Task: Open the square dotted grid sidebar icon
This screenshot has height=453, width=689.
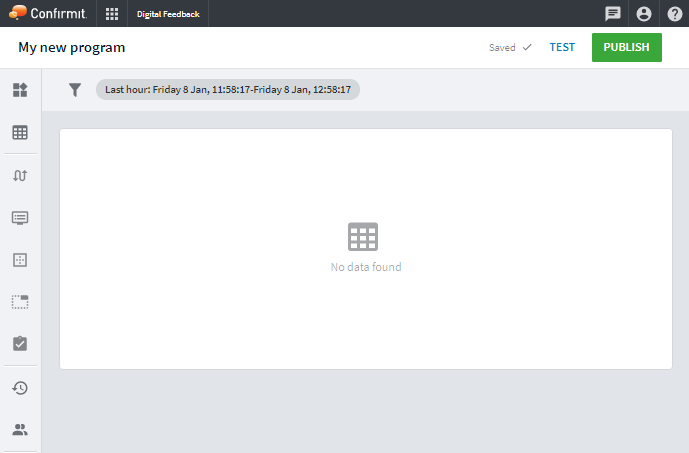Action: click(20, 260)
